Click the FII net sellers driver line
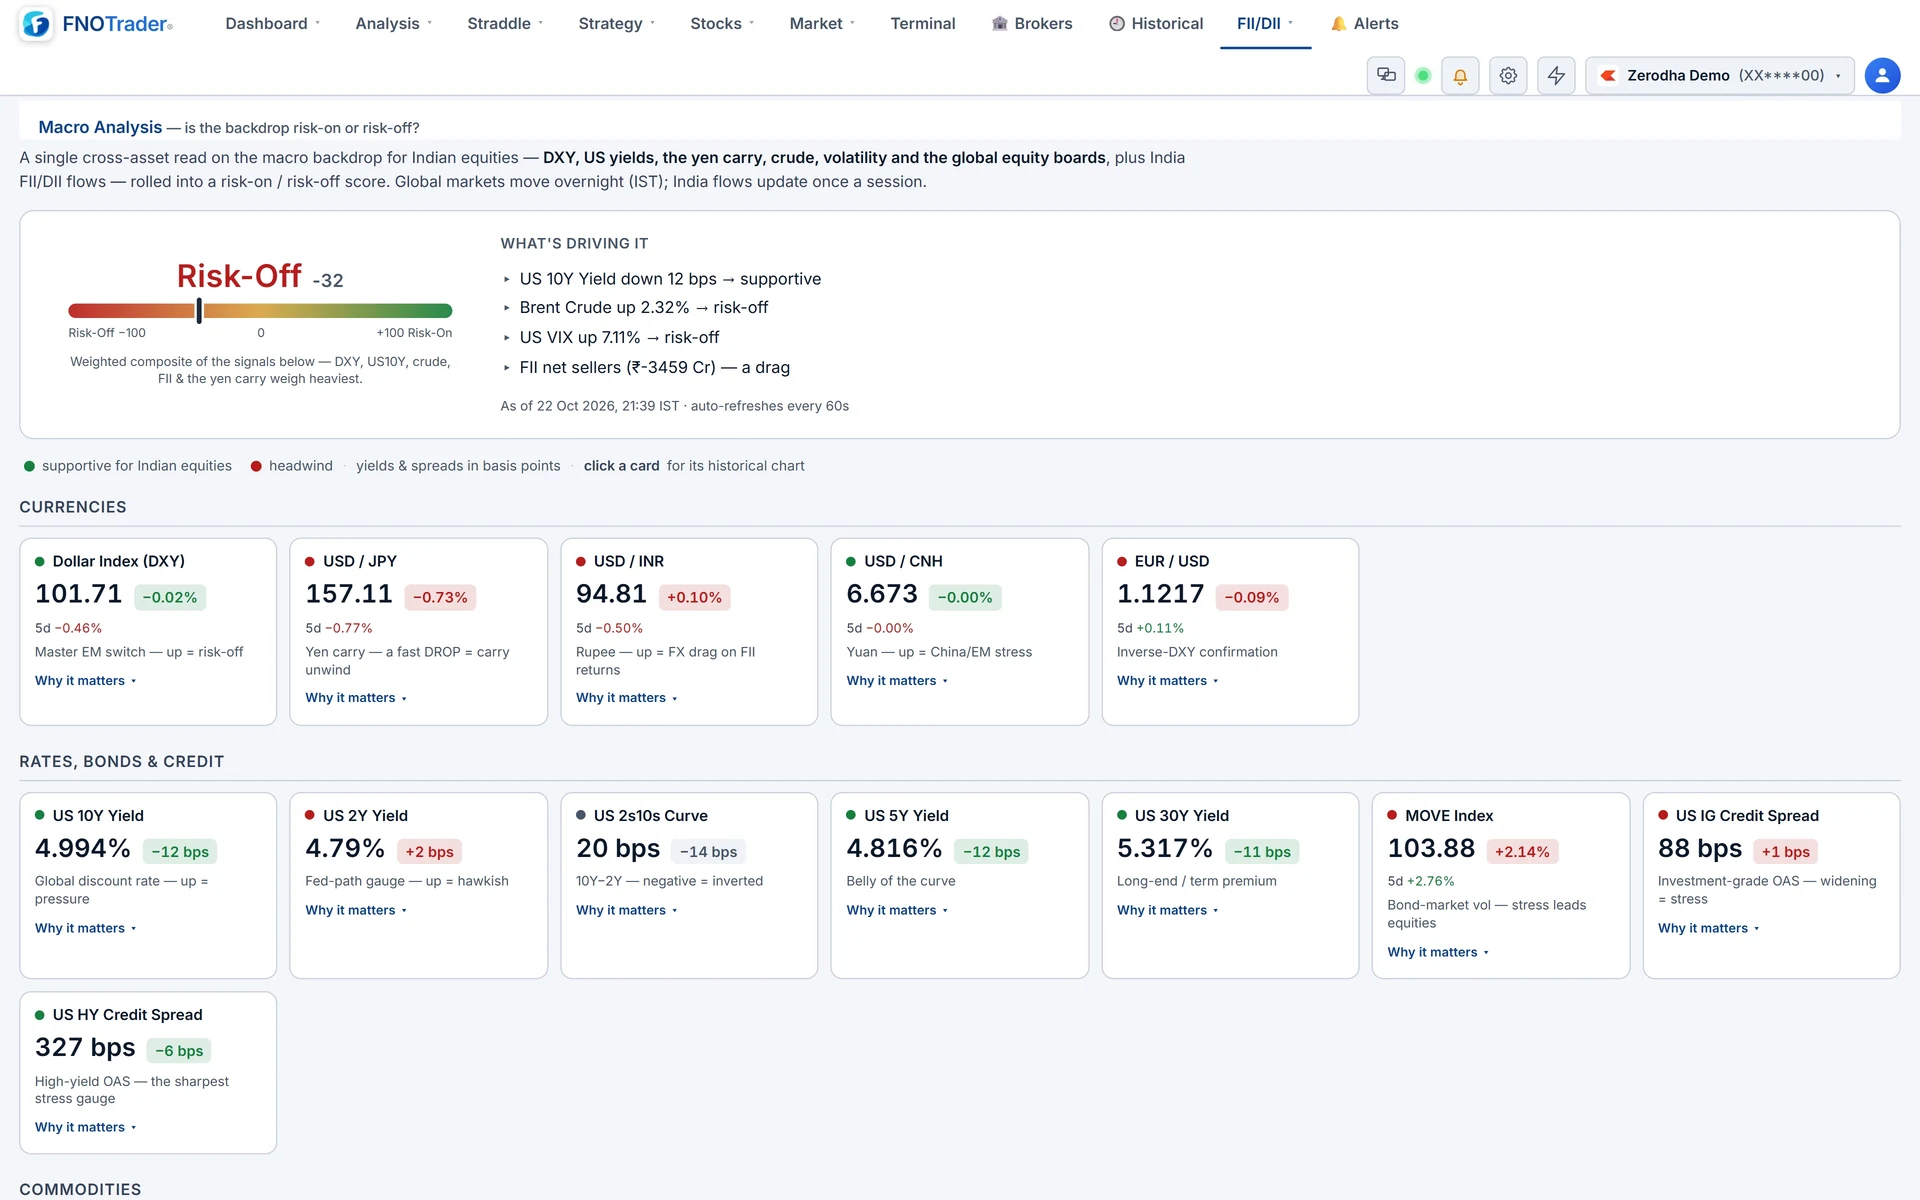Screen dimensions: 1920x1200 654,368
